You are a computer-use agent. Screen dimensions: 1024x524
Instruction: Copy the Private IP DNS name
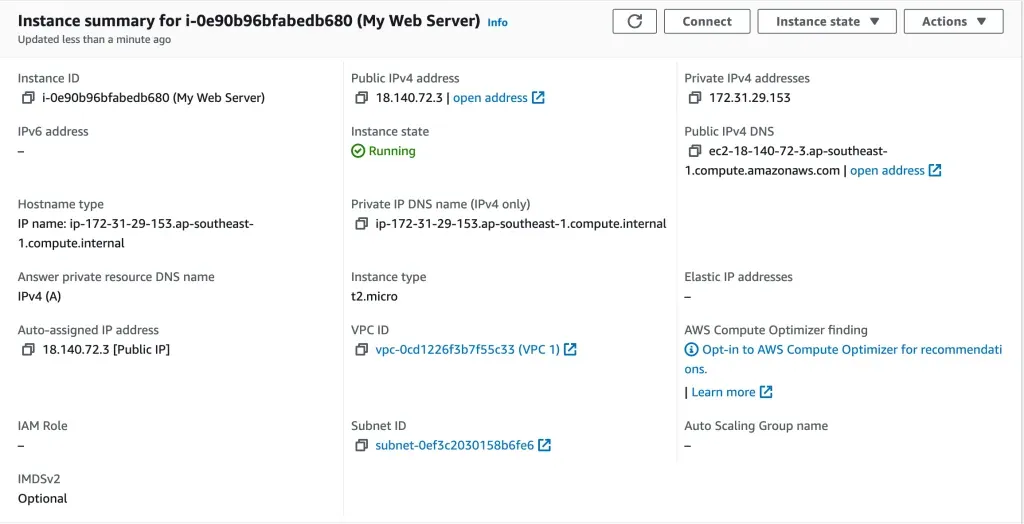pos(361,223)
